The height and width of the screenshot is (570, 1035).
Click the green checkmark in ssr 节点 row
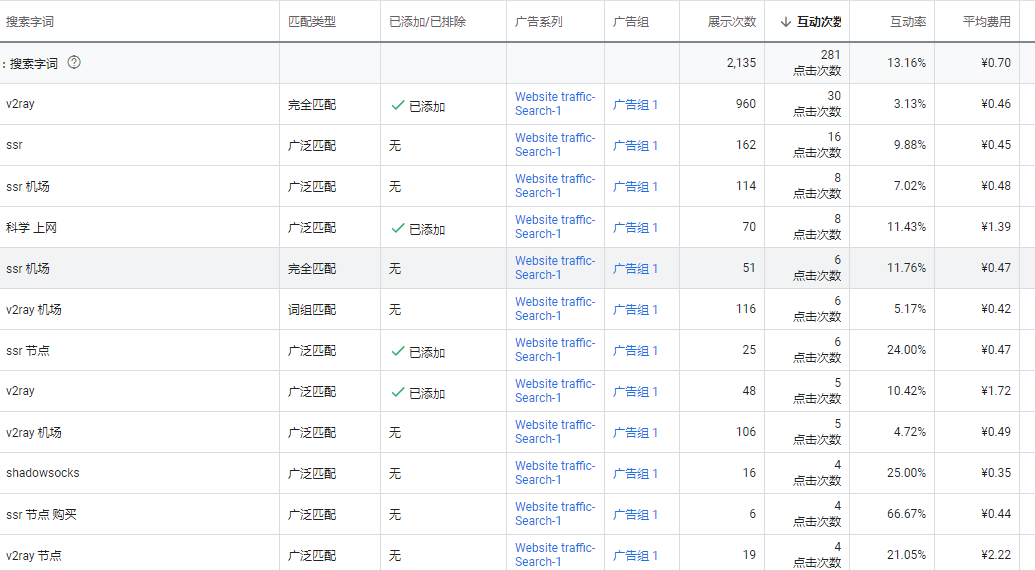coord(397,351)
